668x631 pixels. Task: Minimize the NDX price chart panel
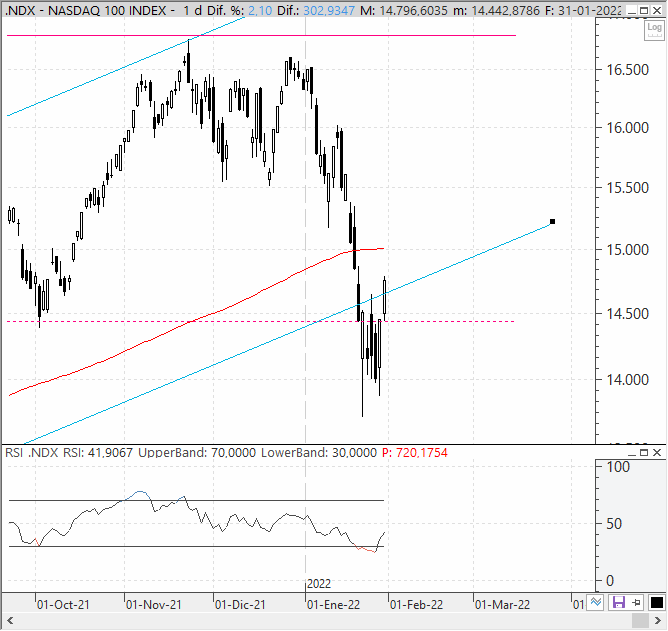pos(632,11)
